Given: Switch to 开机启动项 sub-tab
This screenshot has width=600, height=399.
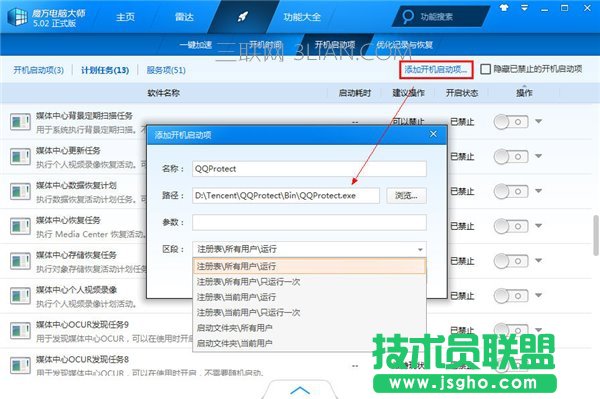Looking at the screenshot, I should (335, 45).
